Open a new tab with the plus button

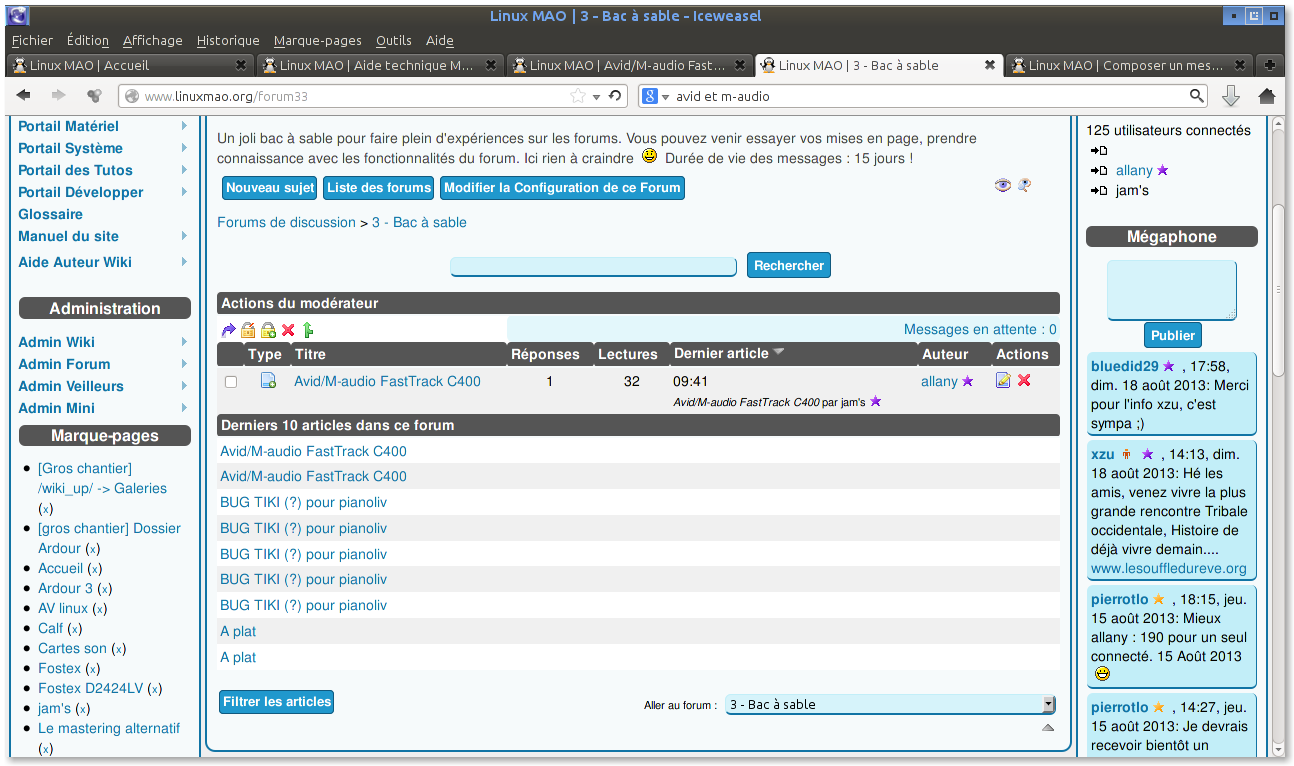pos(1270,65)
